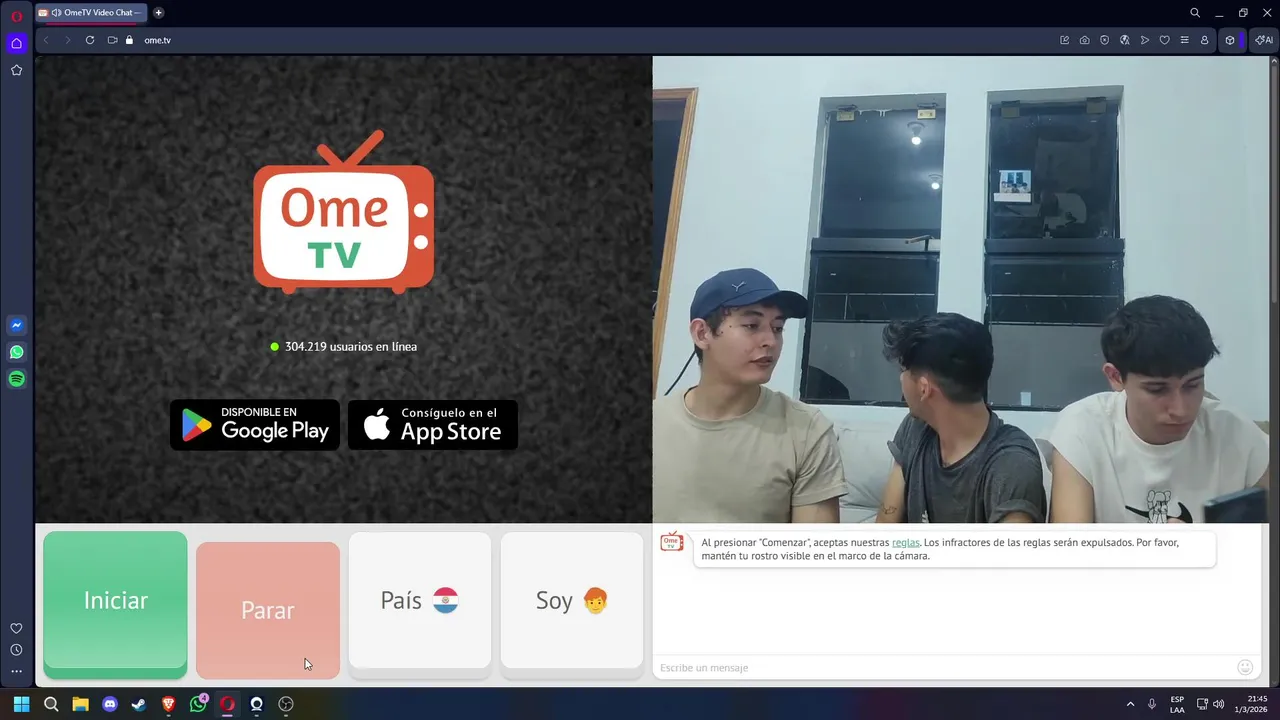This screenshot has width=1280, height=720.
Task: Open Brave browser from taskbar
Action: pos(168,704)
